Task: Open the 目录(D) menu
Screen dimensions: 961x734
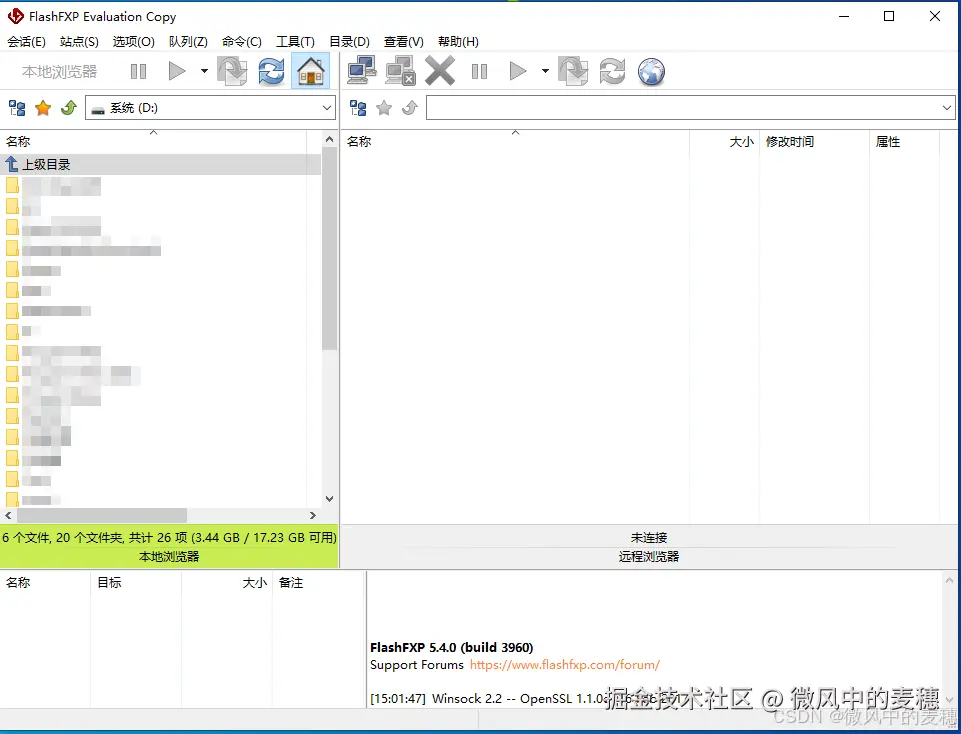Action: 349,42
